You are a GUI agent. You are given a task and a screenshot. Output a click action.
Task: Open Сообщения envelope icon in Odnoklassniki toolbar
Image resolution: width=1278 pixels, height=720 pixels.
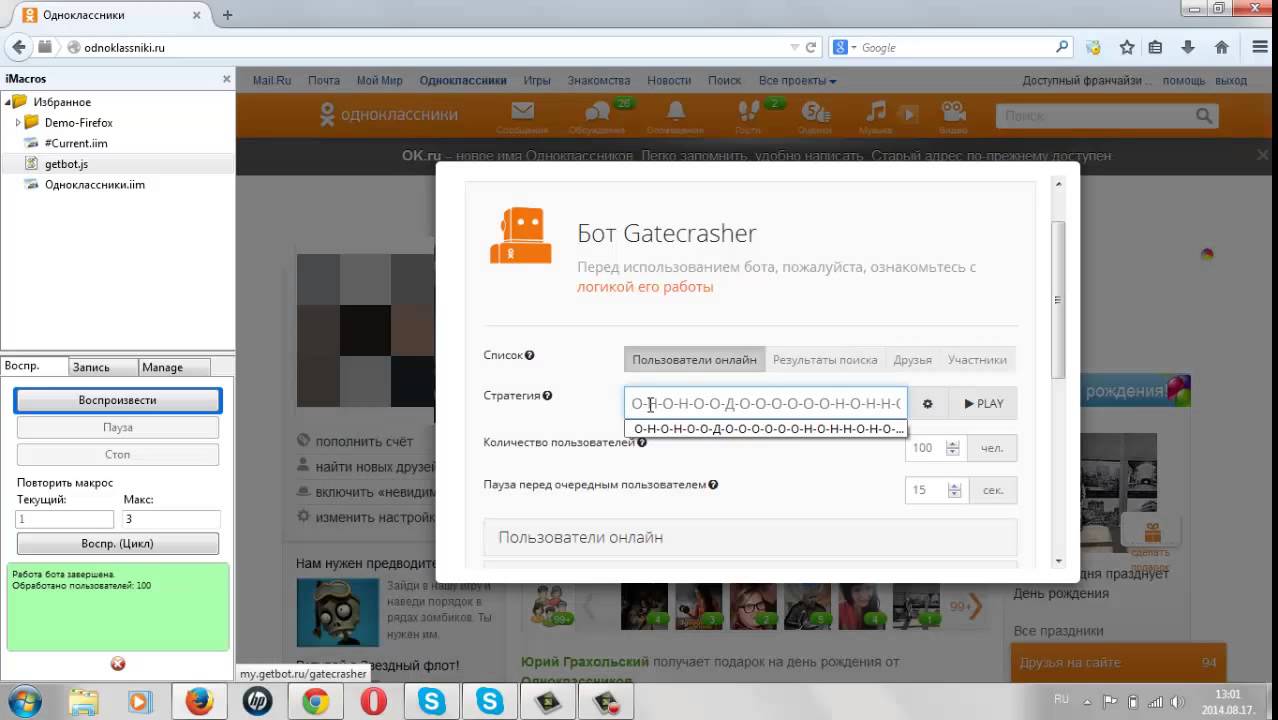(x=522, y=112)
